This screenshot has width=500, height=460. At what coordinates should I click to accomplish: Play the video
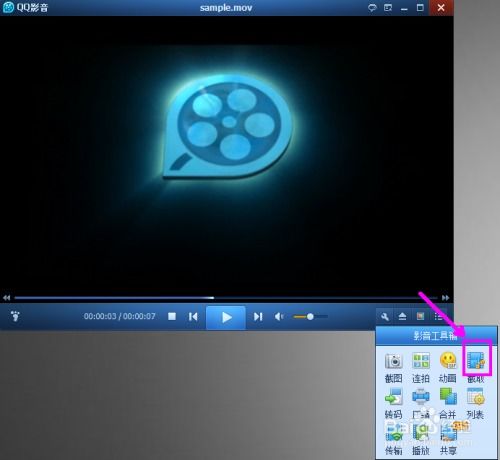(226, 317)
